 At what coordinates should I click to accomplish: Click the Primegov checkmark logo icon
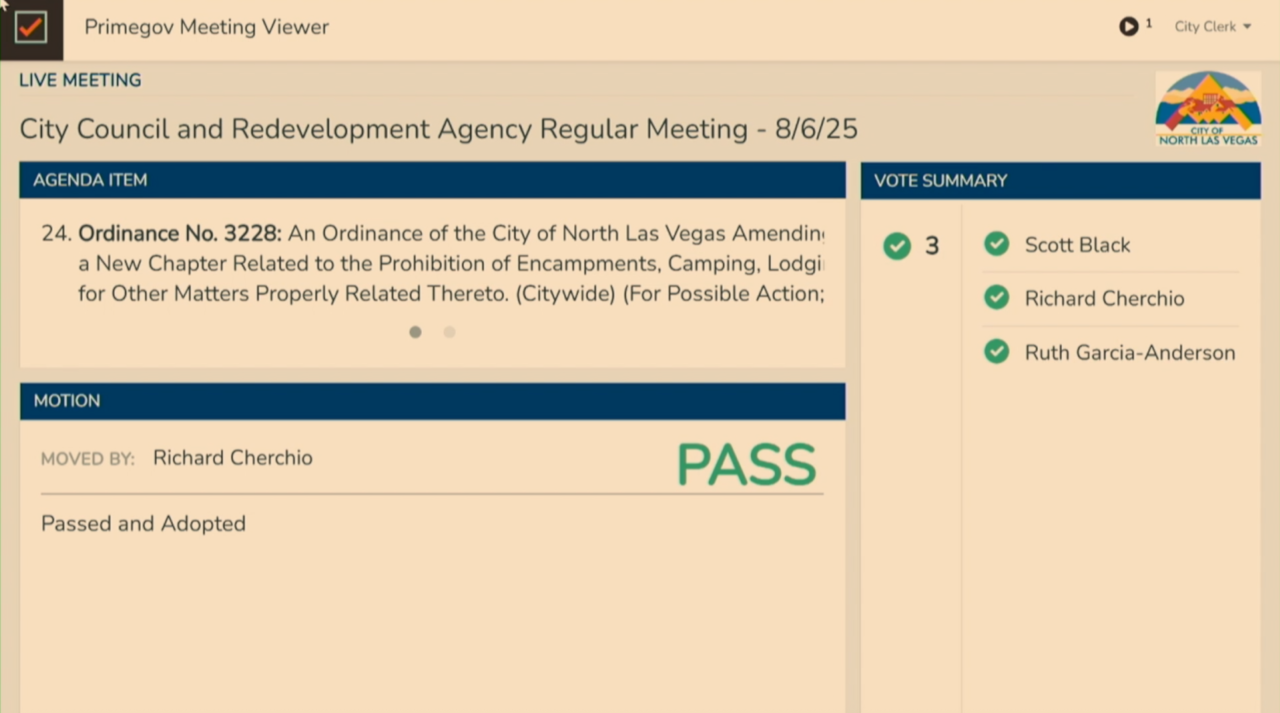[30, 27]
